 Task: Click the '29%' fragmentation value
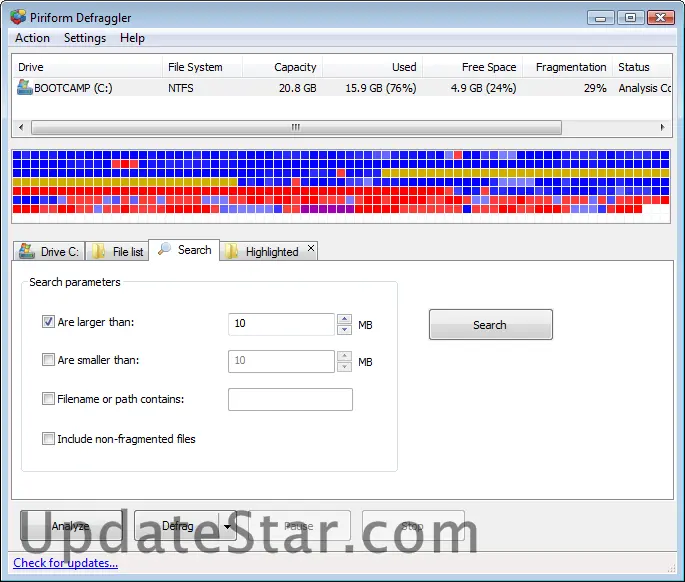pos(595,88)
